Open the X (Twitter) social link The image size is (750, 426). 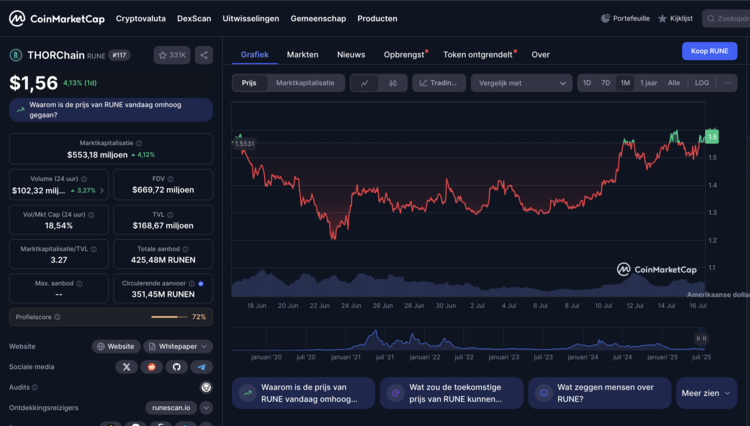point(127,367)
